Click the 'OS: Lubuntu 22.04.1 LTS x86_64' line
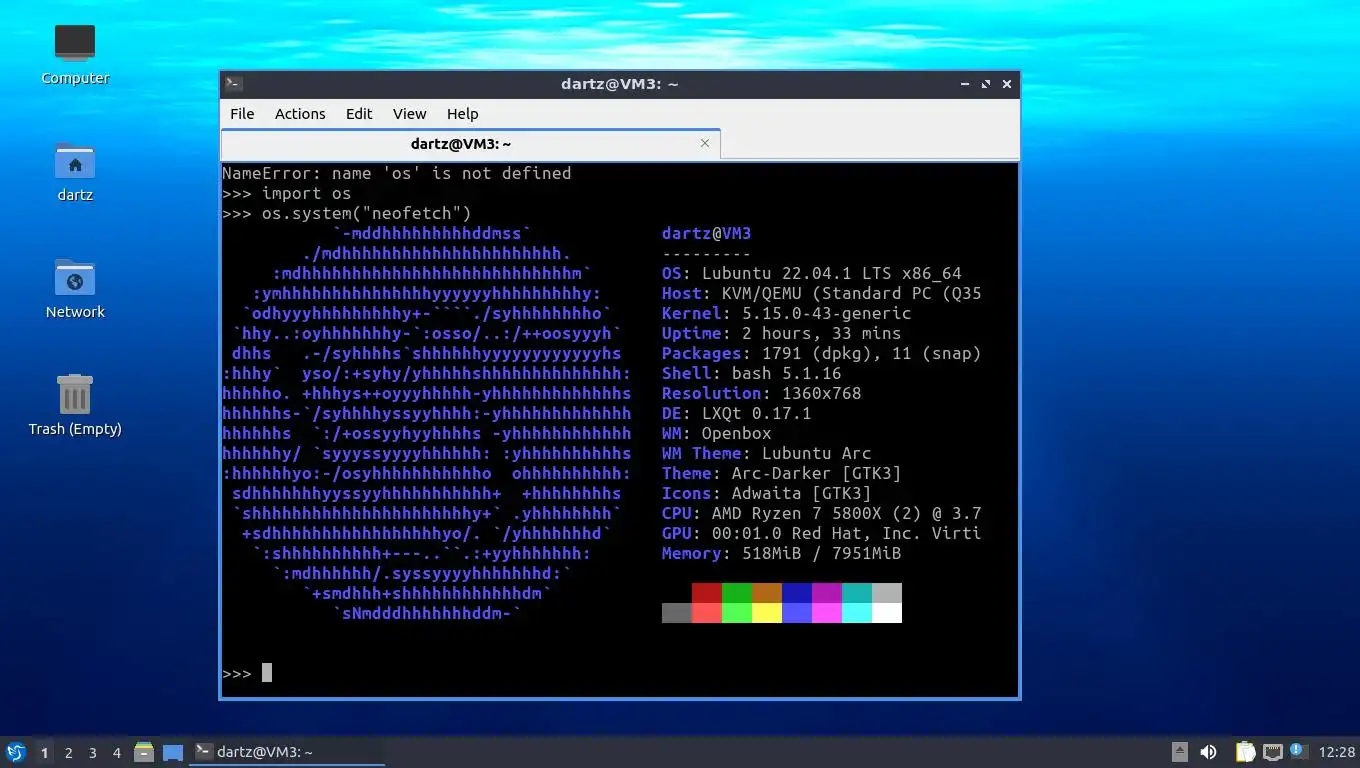 (x=812, y=273)
